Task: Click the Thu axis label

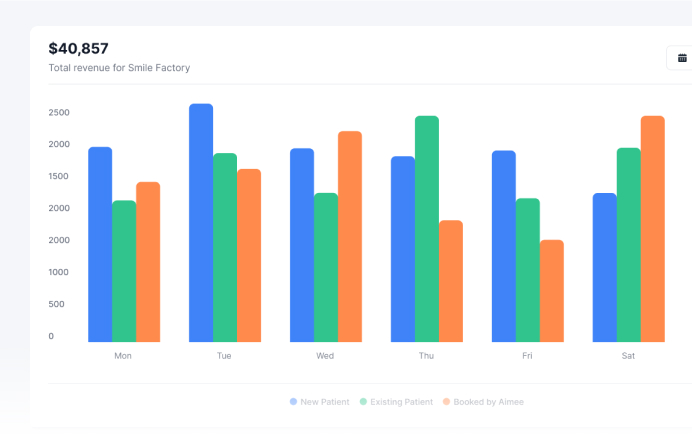Action: [x=426, y=356]
